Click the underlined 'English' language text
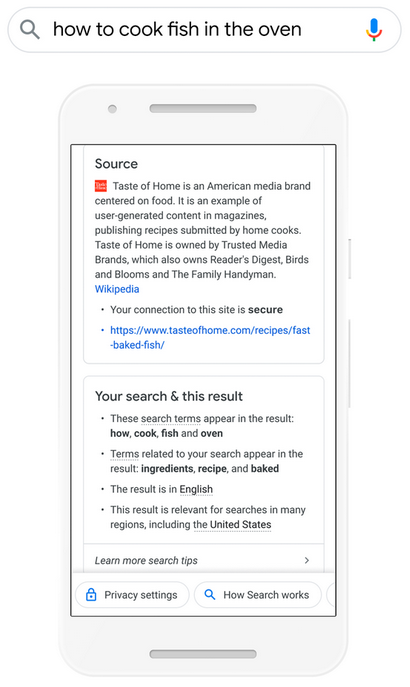 (x=196, y=489)
